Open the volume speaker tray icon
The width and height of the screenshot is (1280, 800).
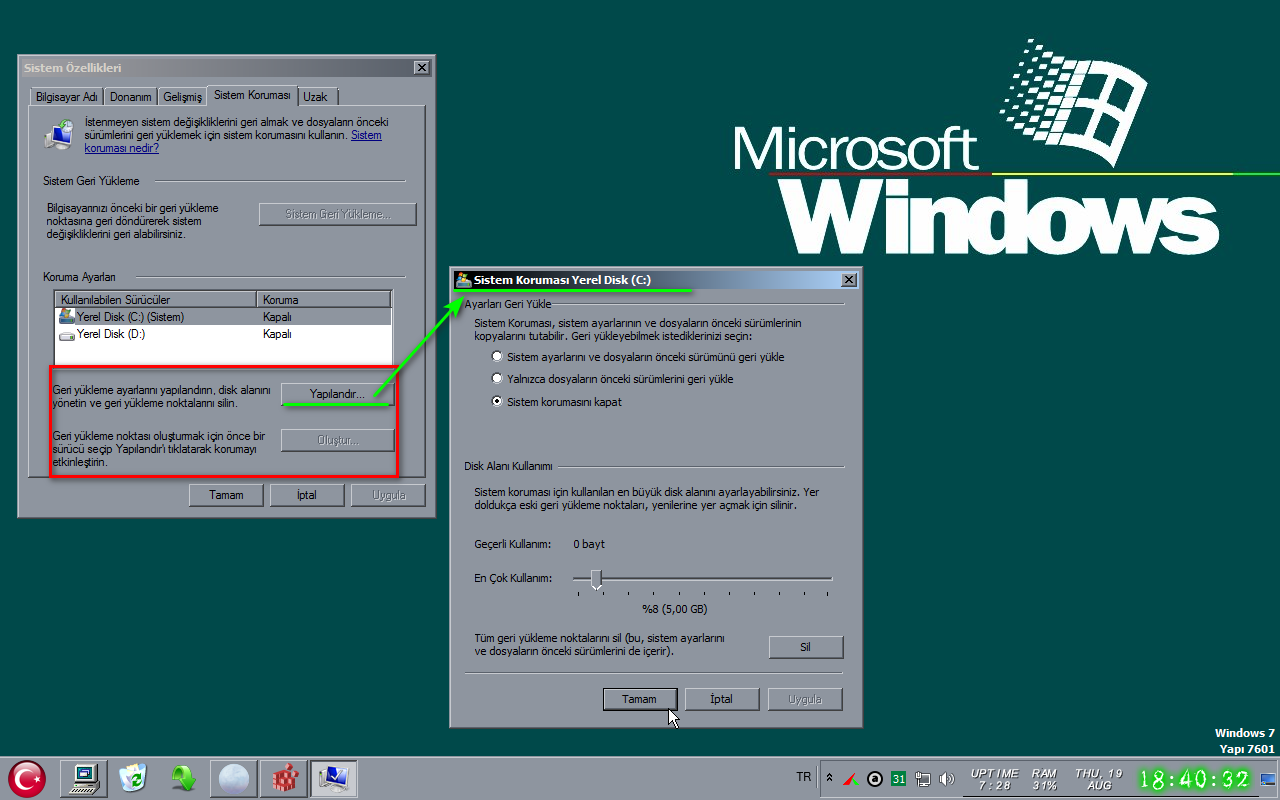(947, 778)
